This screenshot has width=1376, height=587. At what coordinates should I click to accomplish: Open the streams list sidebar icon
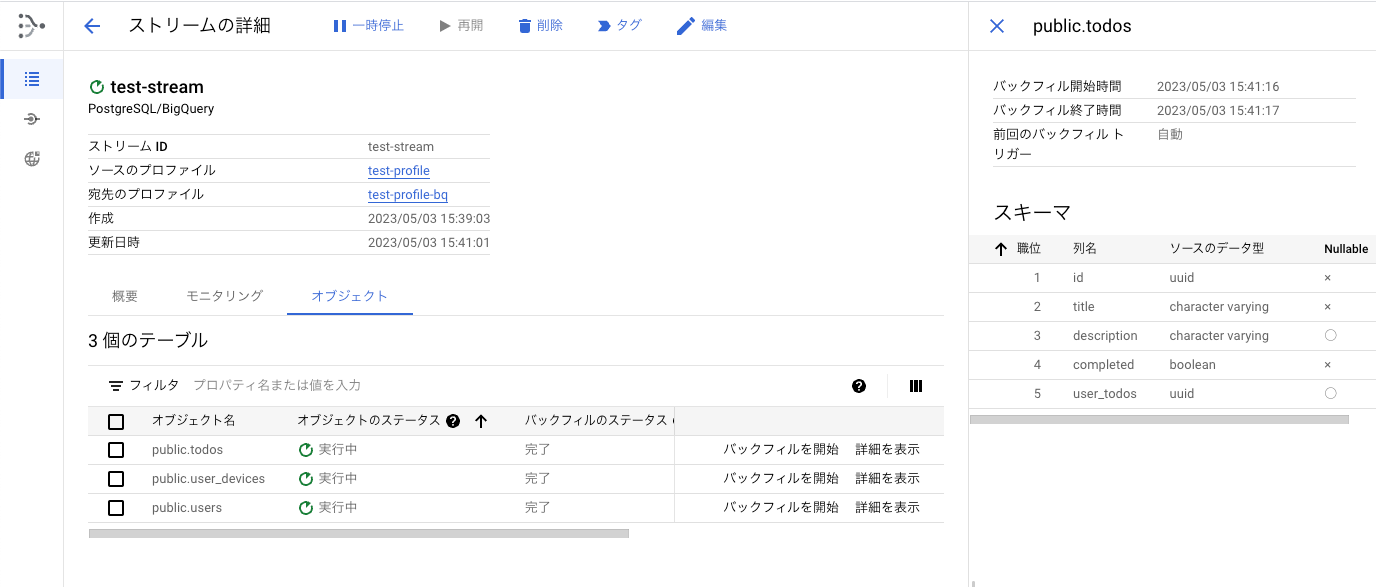[32, 79]
